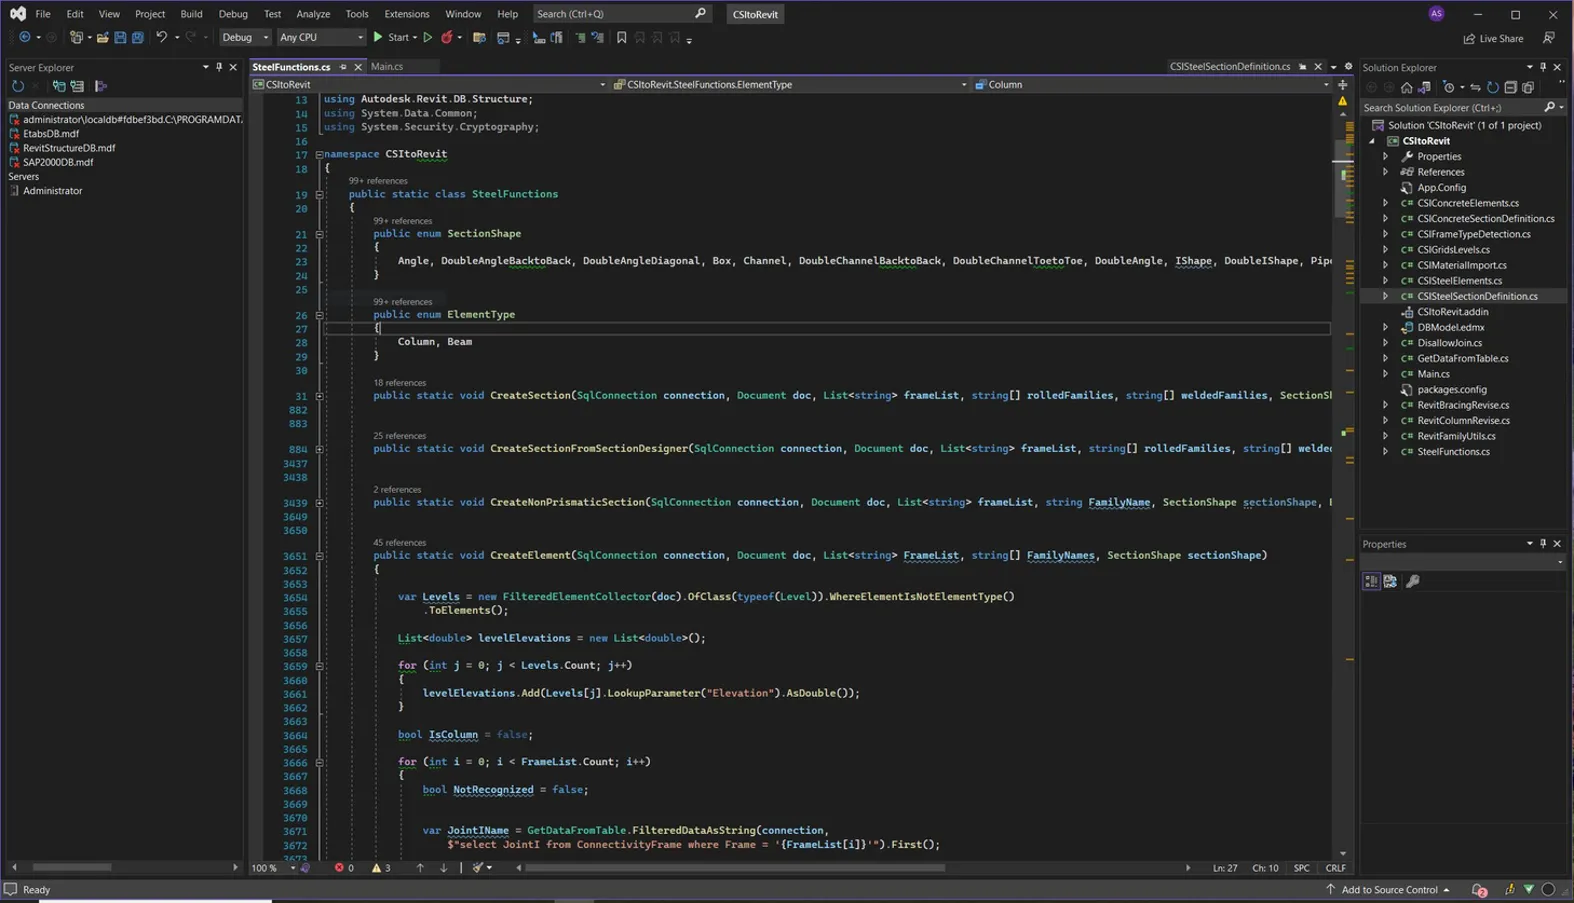1574x903 pixels.
Task: Open the Any CPU platform dropdown
Action: pos(321,38)
